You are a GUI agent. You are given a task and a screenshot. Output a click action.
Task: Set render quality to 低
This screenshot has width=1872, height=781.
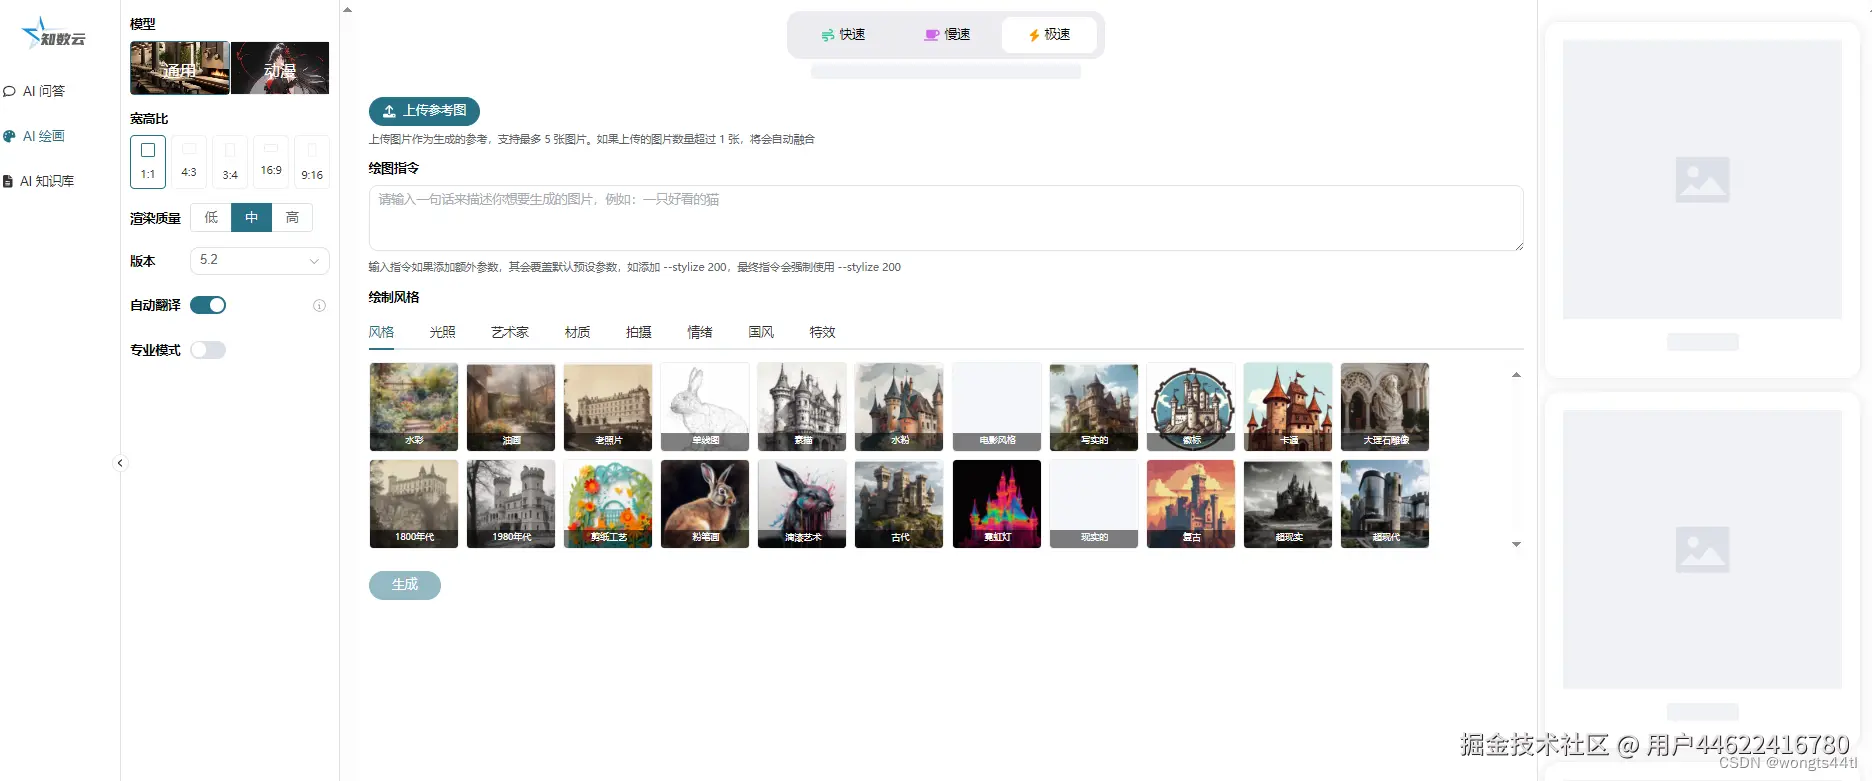tap(211, 217)
